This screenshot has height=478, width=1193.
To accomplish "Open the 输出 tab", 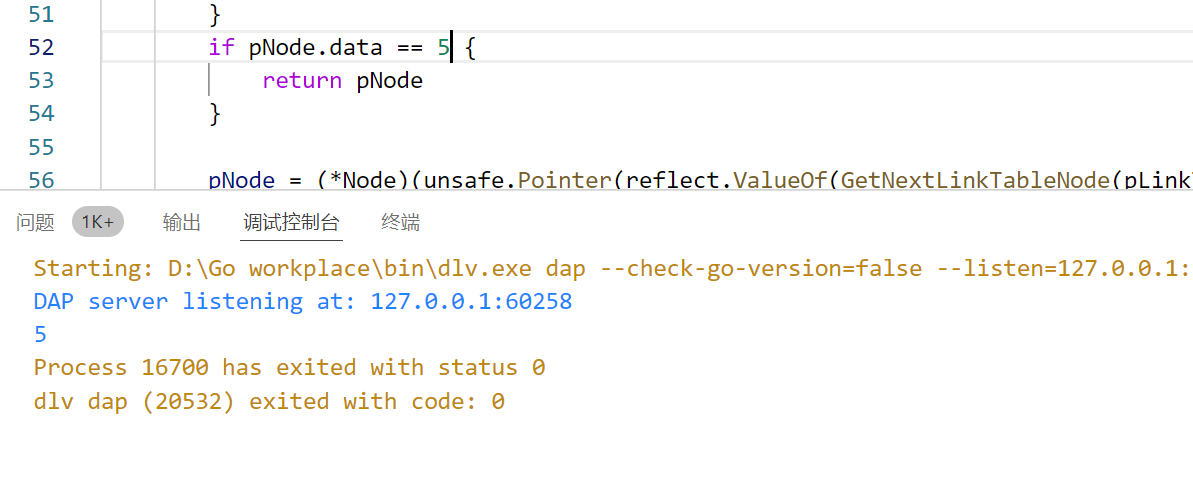I will pyautogui.click(x=182, y=222).
